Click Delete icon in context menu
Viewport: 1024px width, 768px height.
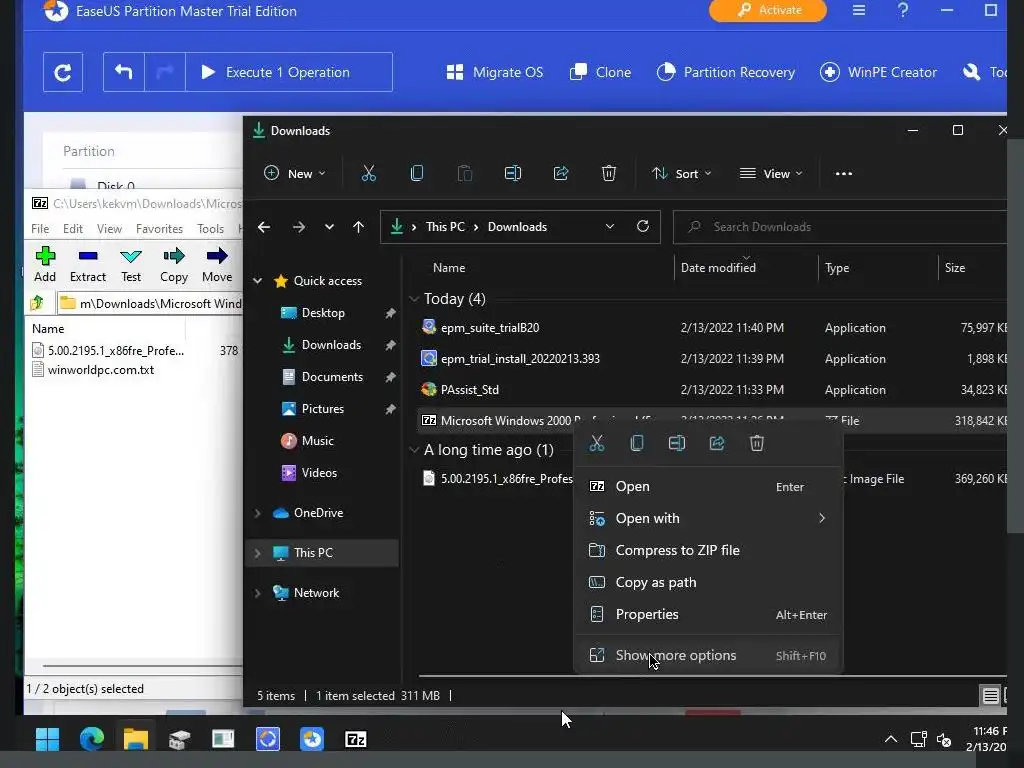click(757, 443)
